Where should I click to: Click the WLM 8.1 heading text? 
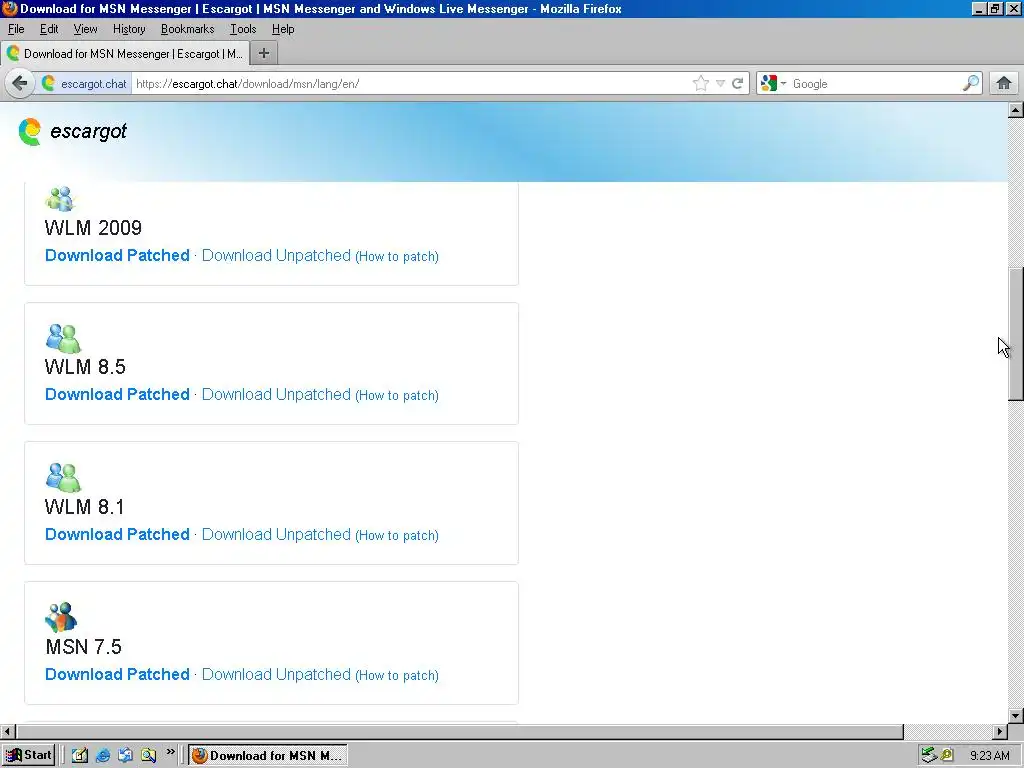tap(84, 506)
